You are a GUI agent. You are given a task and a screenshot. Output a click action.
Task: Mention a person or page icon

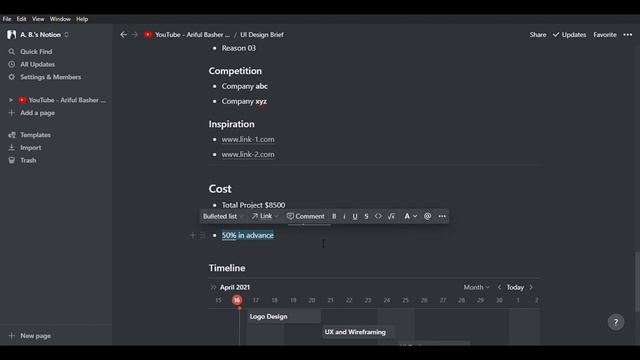pyautogui.click(x=427, y=216)
